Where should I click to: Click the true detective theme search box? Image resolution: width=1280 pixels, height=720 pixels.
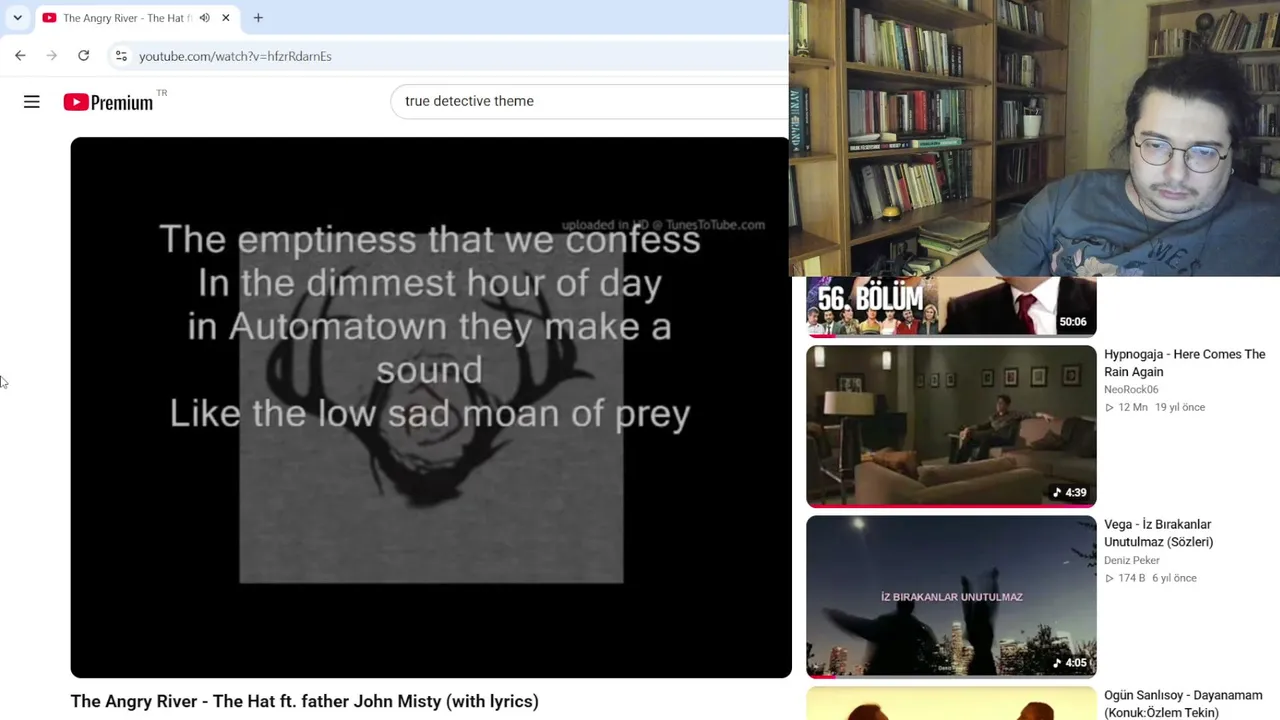(x=590, y=101)
